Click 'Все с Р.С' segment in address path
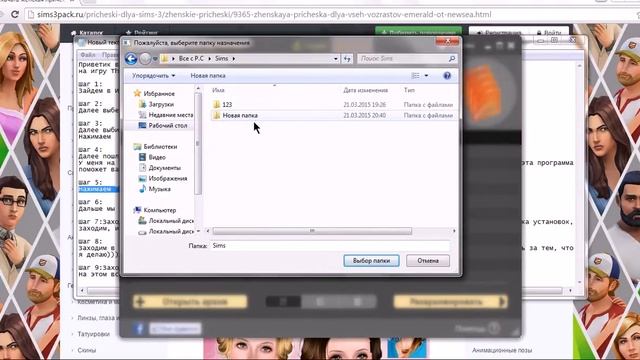The image size is (640, 360). (x=191, y=59)
